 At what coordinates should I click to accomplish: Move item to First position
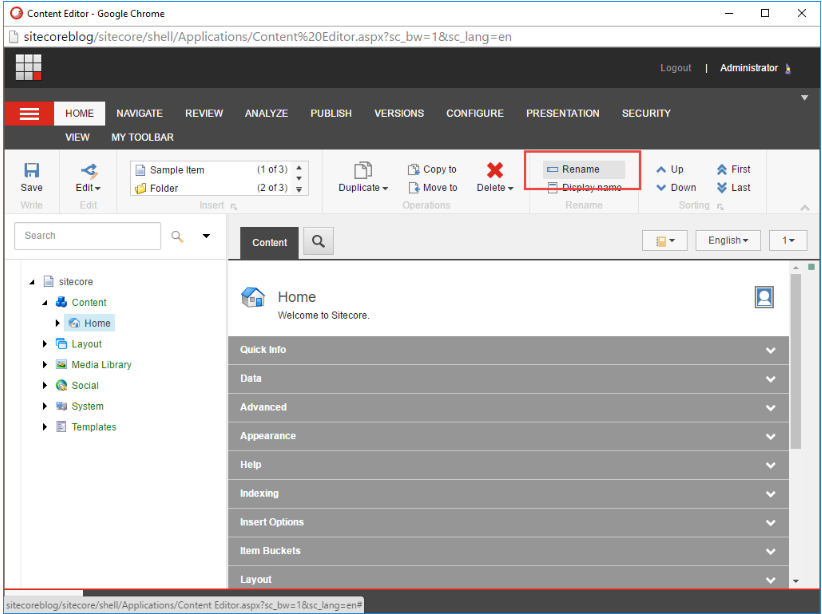coord(733,169)
